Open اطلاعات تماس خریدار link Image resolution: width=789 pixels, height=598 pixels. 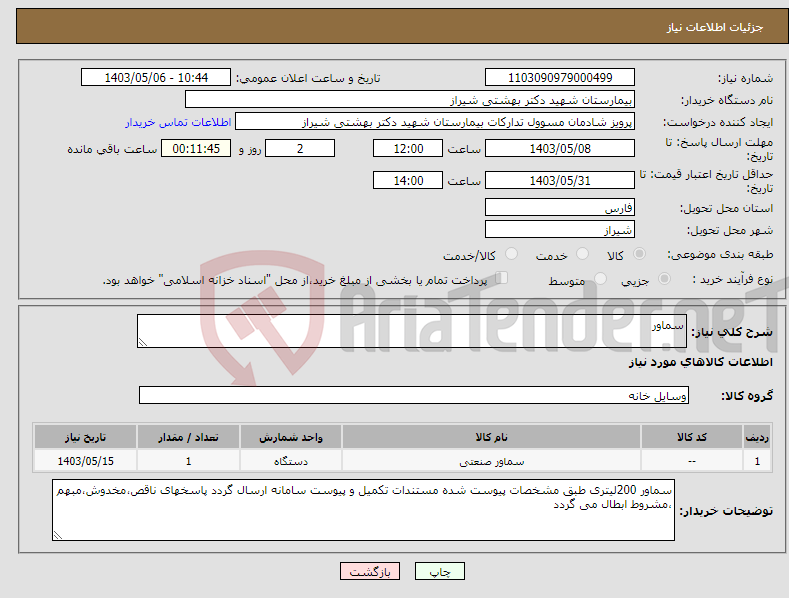click(x=178, y=122)
